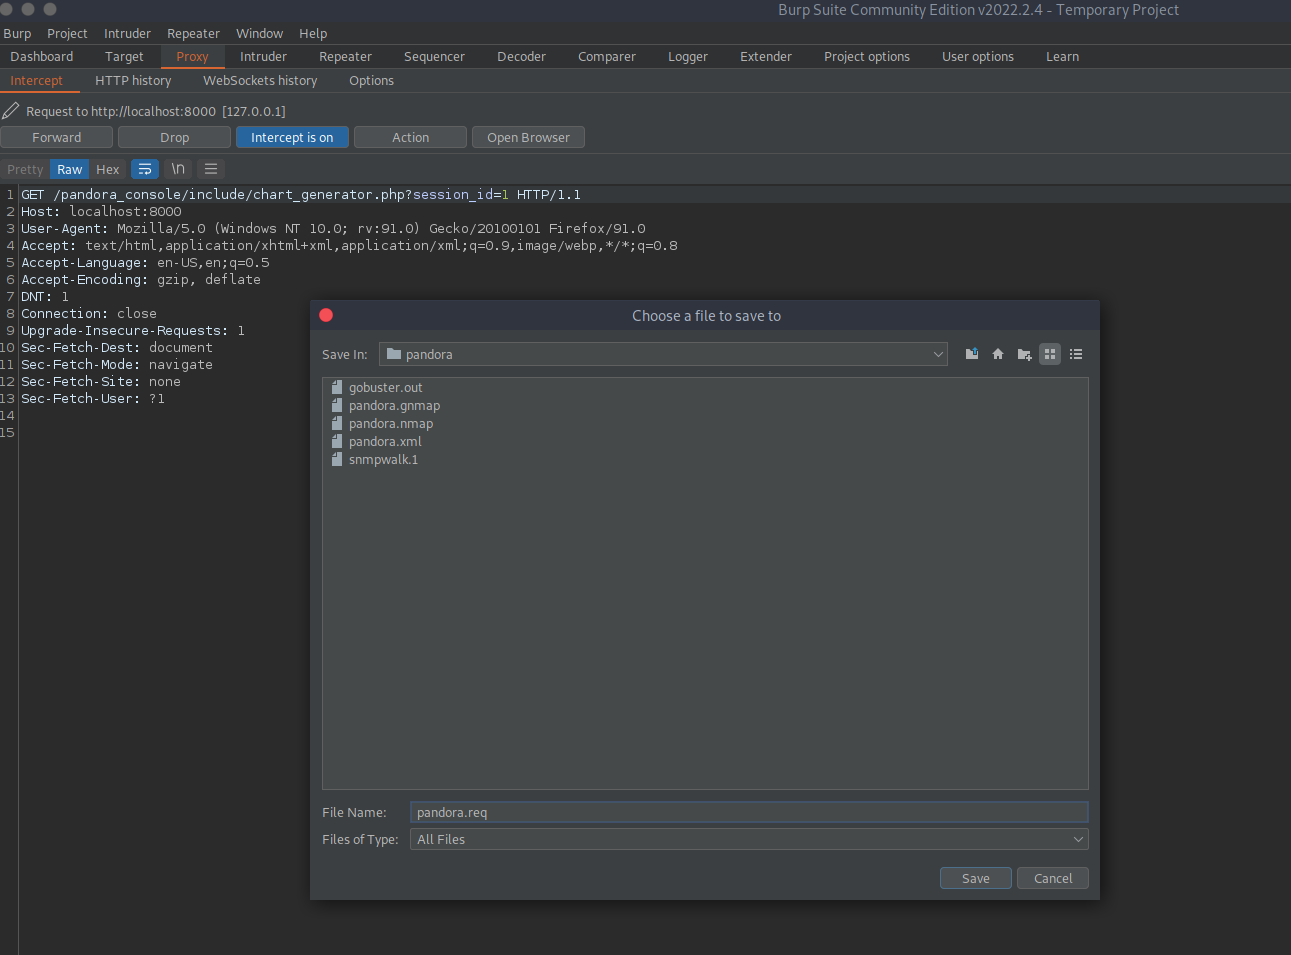Image resolution: width=1291 pixels, height=955 pixels.
Task: Select the snmpwalk.1 file icon
Action: click(337, 459)
